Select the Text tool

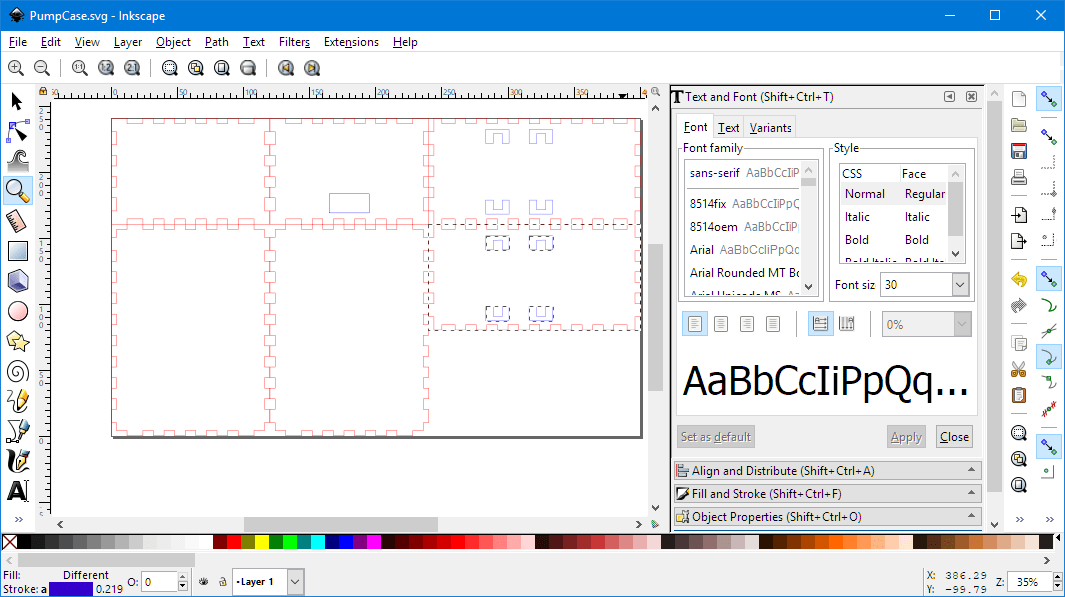point(17,490)
